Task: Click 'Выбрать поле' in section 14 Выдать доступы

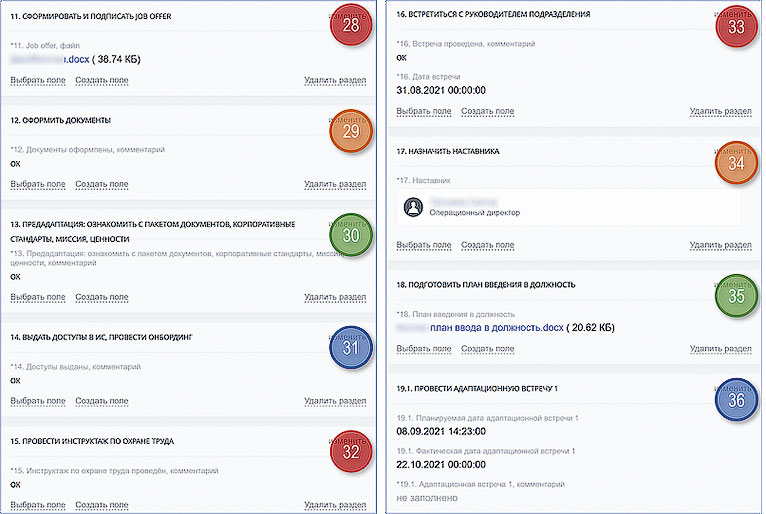Action: click(38, 401)
